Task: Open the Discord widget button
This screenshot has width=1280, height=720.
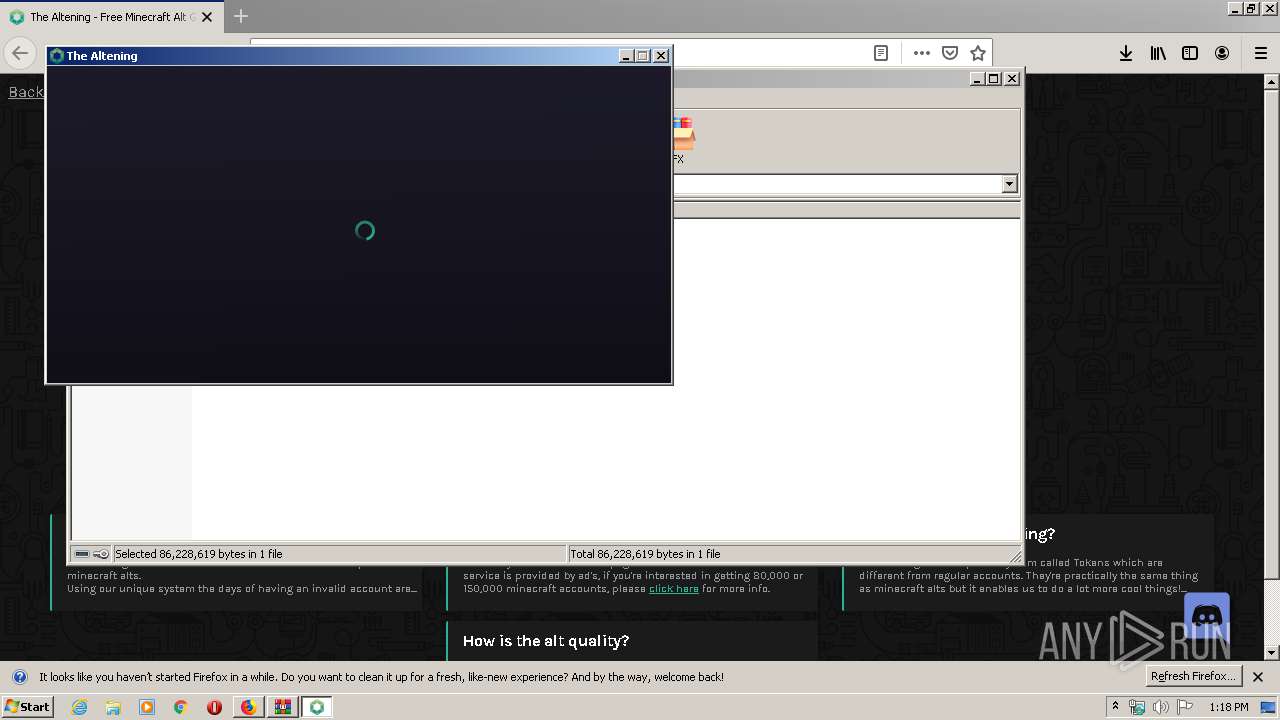Action: pyautogui.click(x=1206, y=616)
